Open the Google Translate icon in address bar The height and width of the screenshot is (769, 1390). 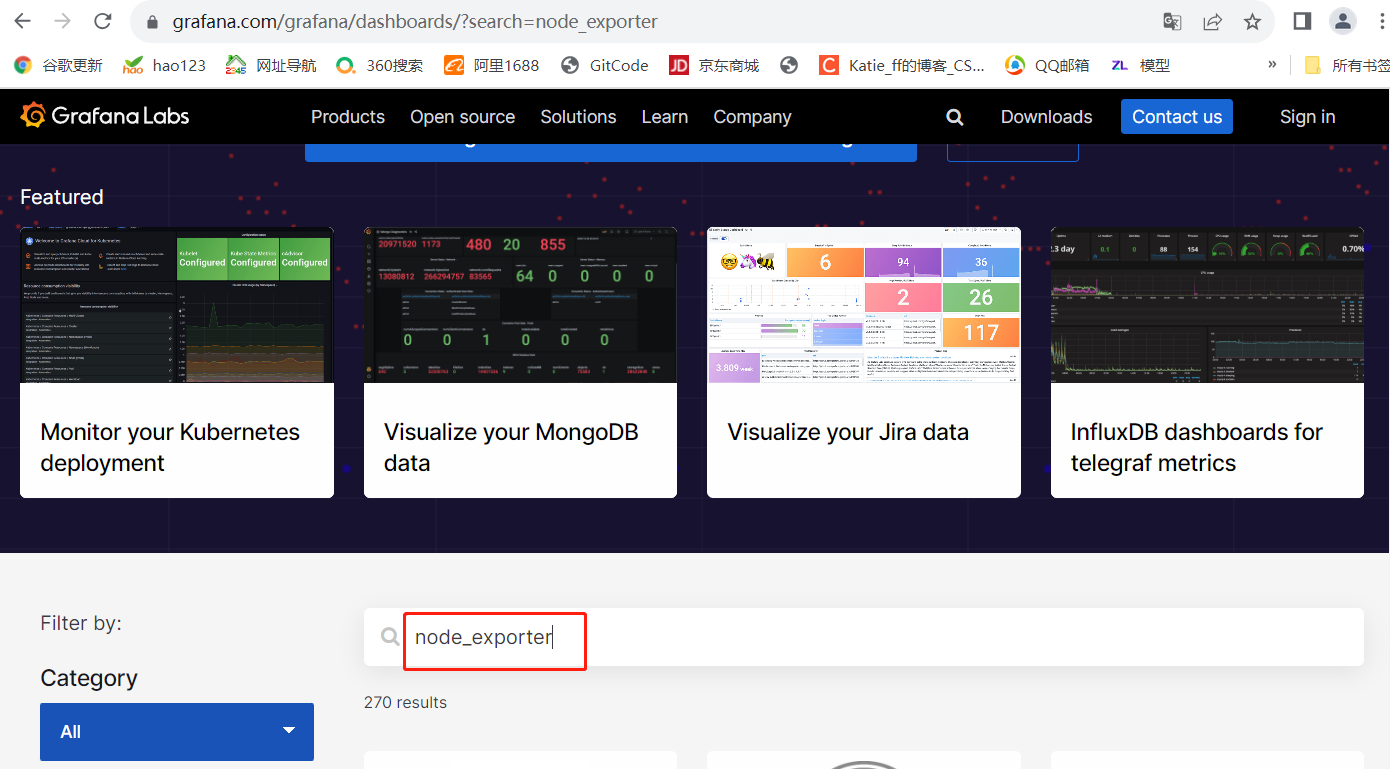tap(1172, 21)
